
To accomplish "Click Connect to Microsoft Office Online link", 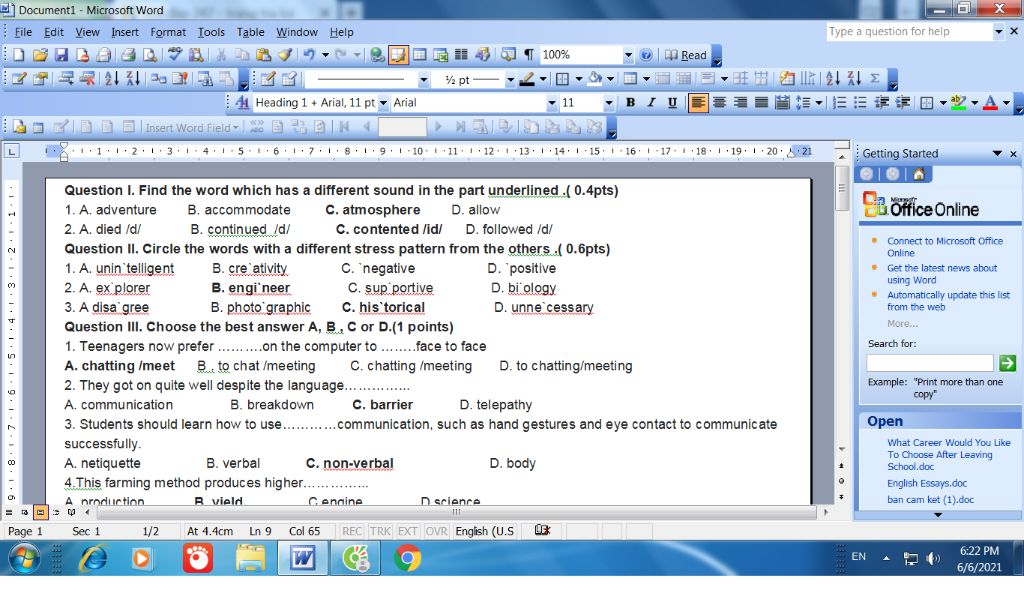I will [x=944, y=247].
